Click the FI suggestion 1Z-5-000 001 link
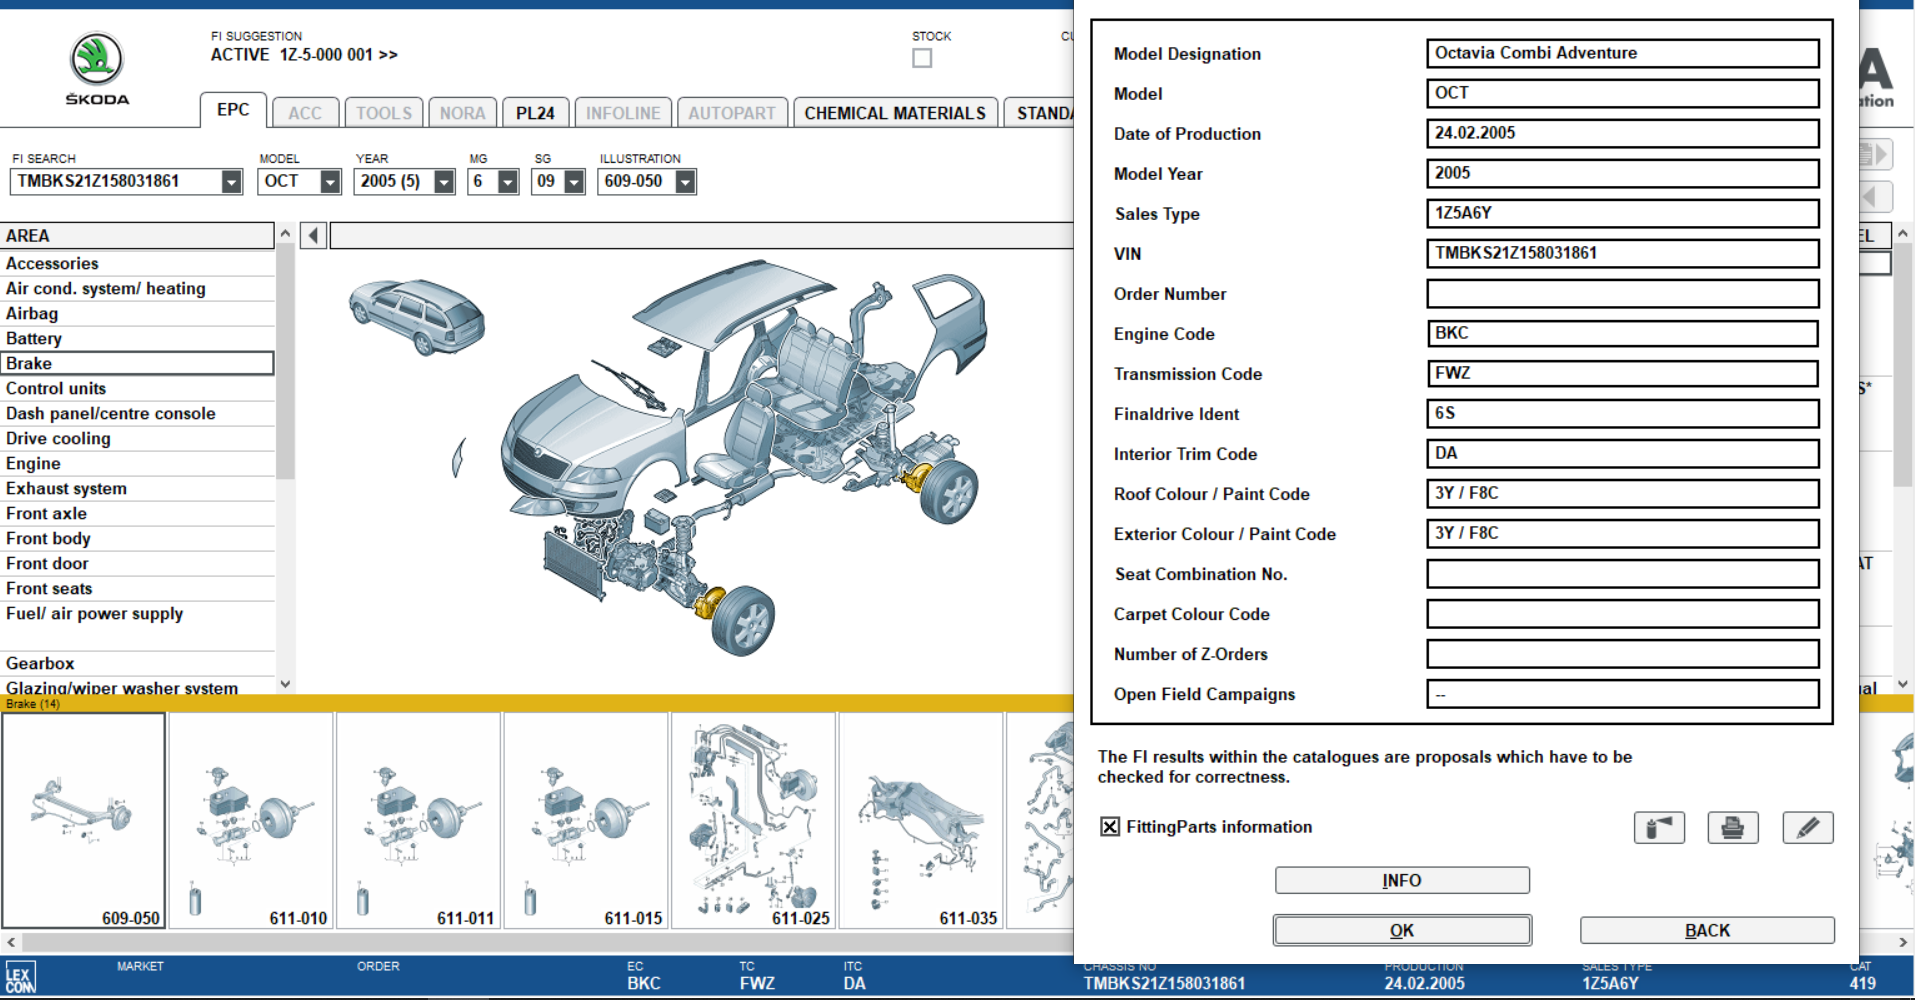This screenshot has width=1915, height=1000. [338, 55]
